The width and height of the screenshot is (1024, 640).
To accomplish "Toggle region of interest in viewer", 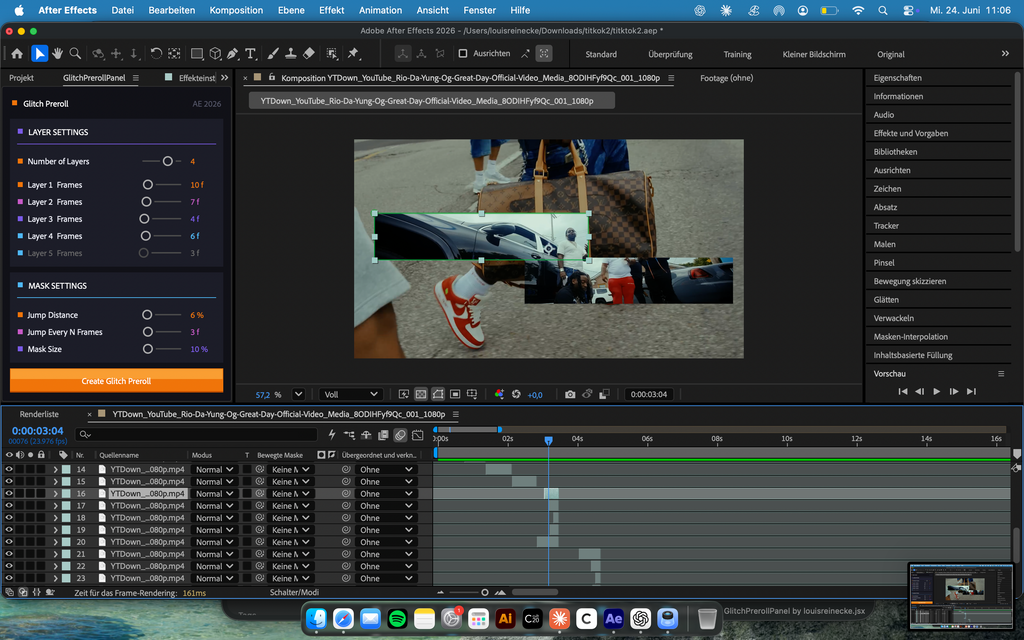I will tap(455, 394).
